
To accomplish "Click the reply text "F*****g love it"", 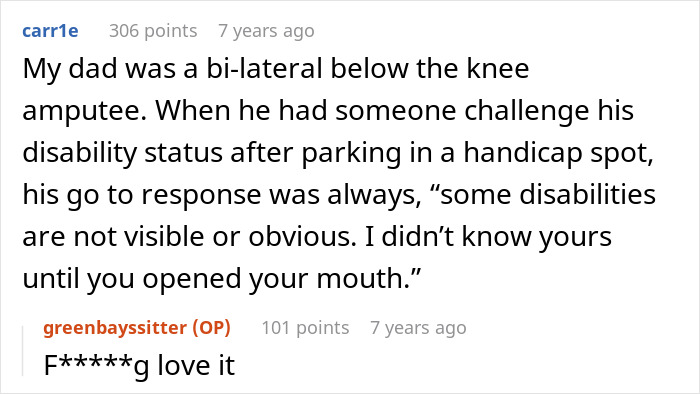I will point(139,366).
